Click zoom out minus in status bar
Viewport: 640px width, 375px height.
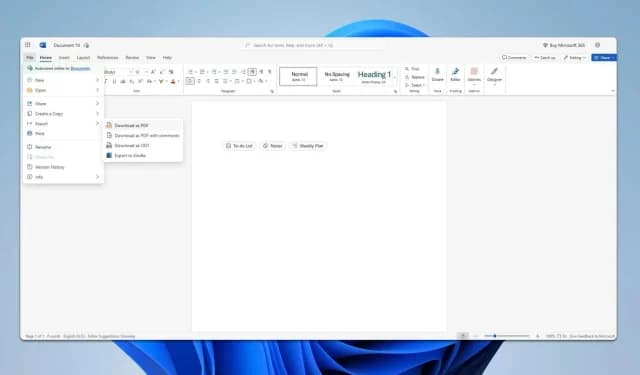tap(475, 336)
